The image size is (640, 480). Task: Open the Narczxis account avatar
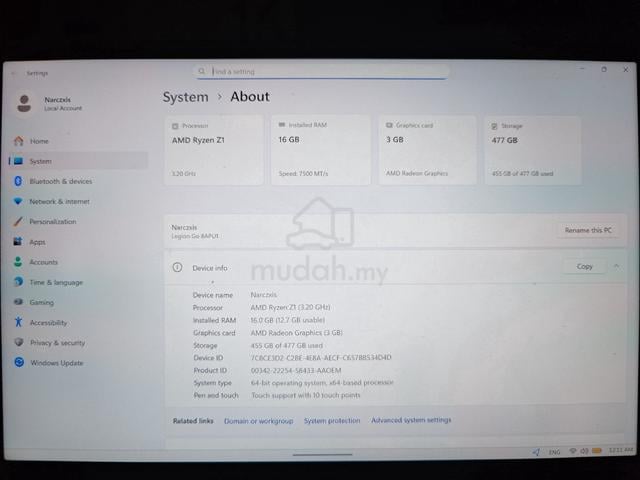point(24,103)
